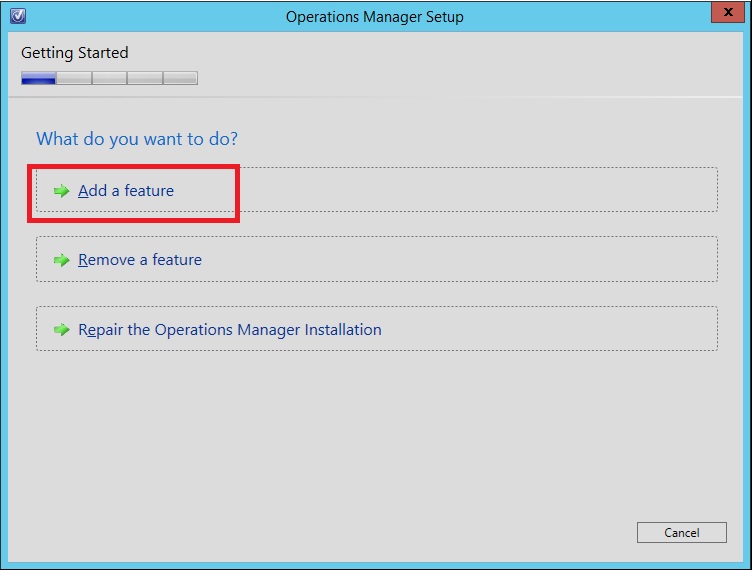Click the last progress bar segment

coord(180,78)
